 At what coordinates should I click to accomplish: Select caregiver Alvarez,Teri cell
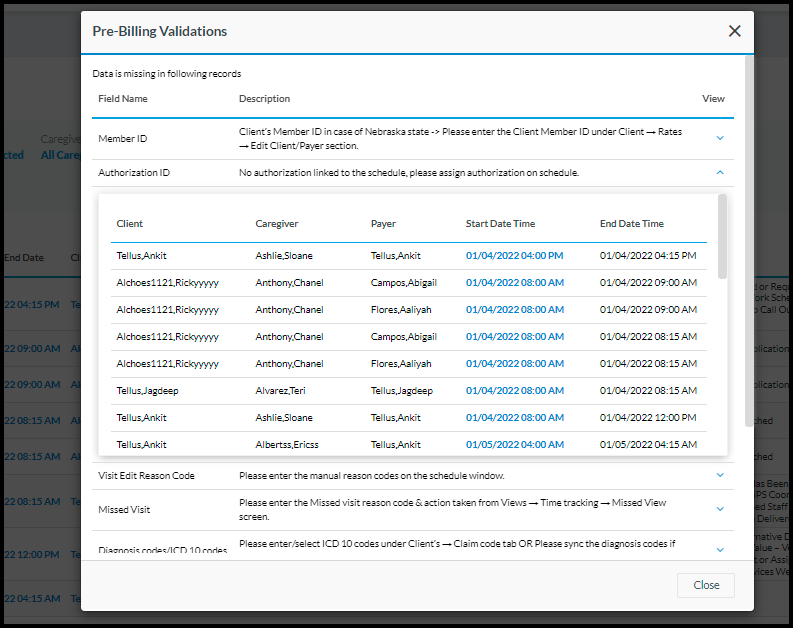(279, 390)
